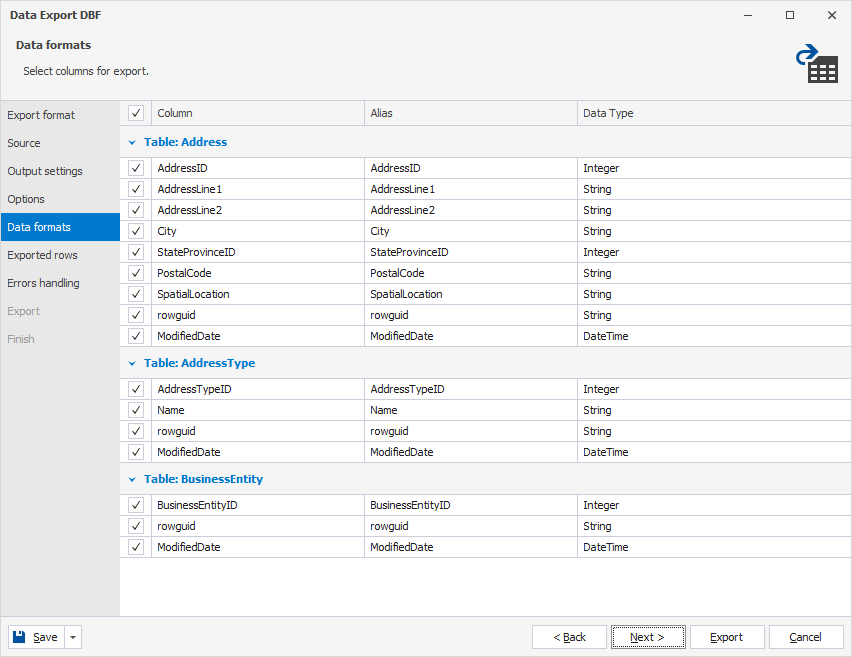Go to the Source step

60,143
